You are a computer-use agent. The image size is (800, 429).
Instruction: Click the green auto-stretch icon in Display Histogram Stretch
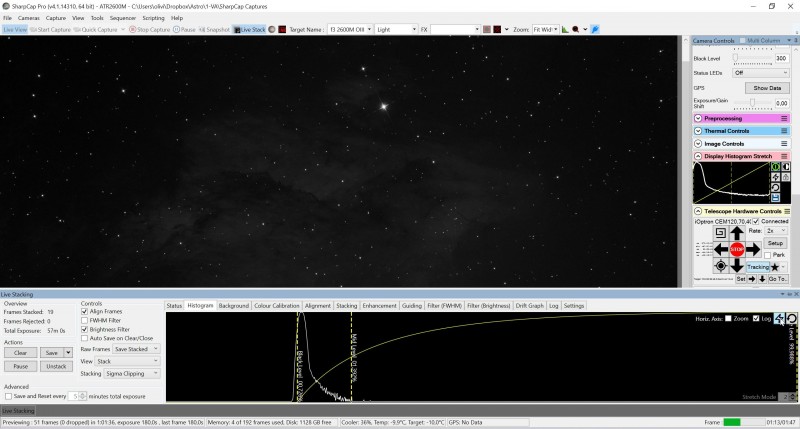pos(775,167)
